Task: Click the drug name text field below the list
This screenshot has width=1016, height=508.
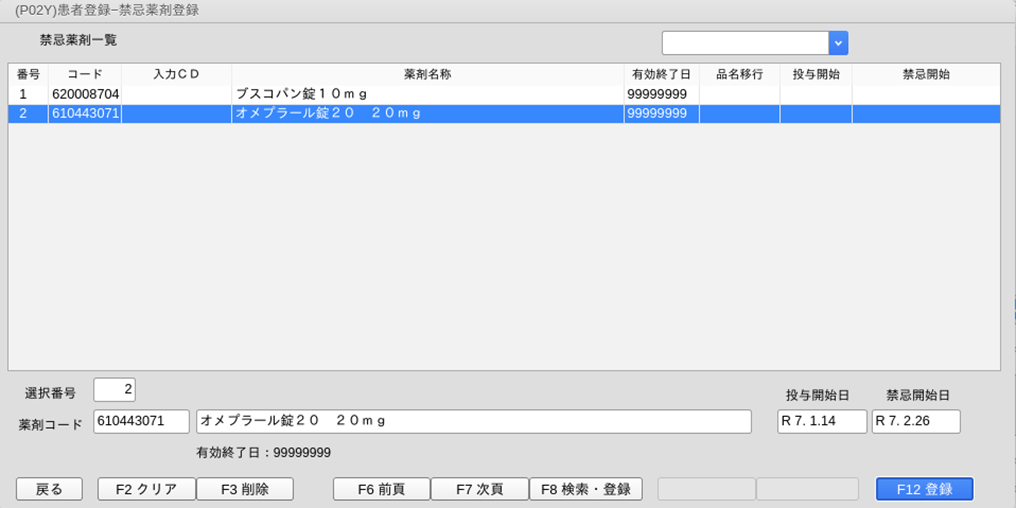Action: click(x=473, y=421)
